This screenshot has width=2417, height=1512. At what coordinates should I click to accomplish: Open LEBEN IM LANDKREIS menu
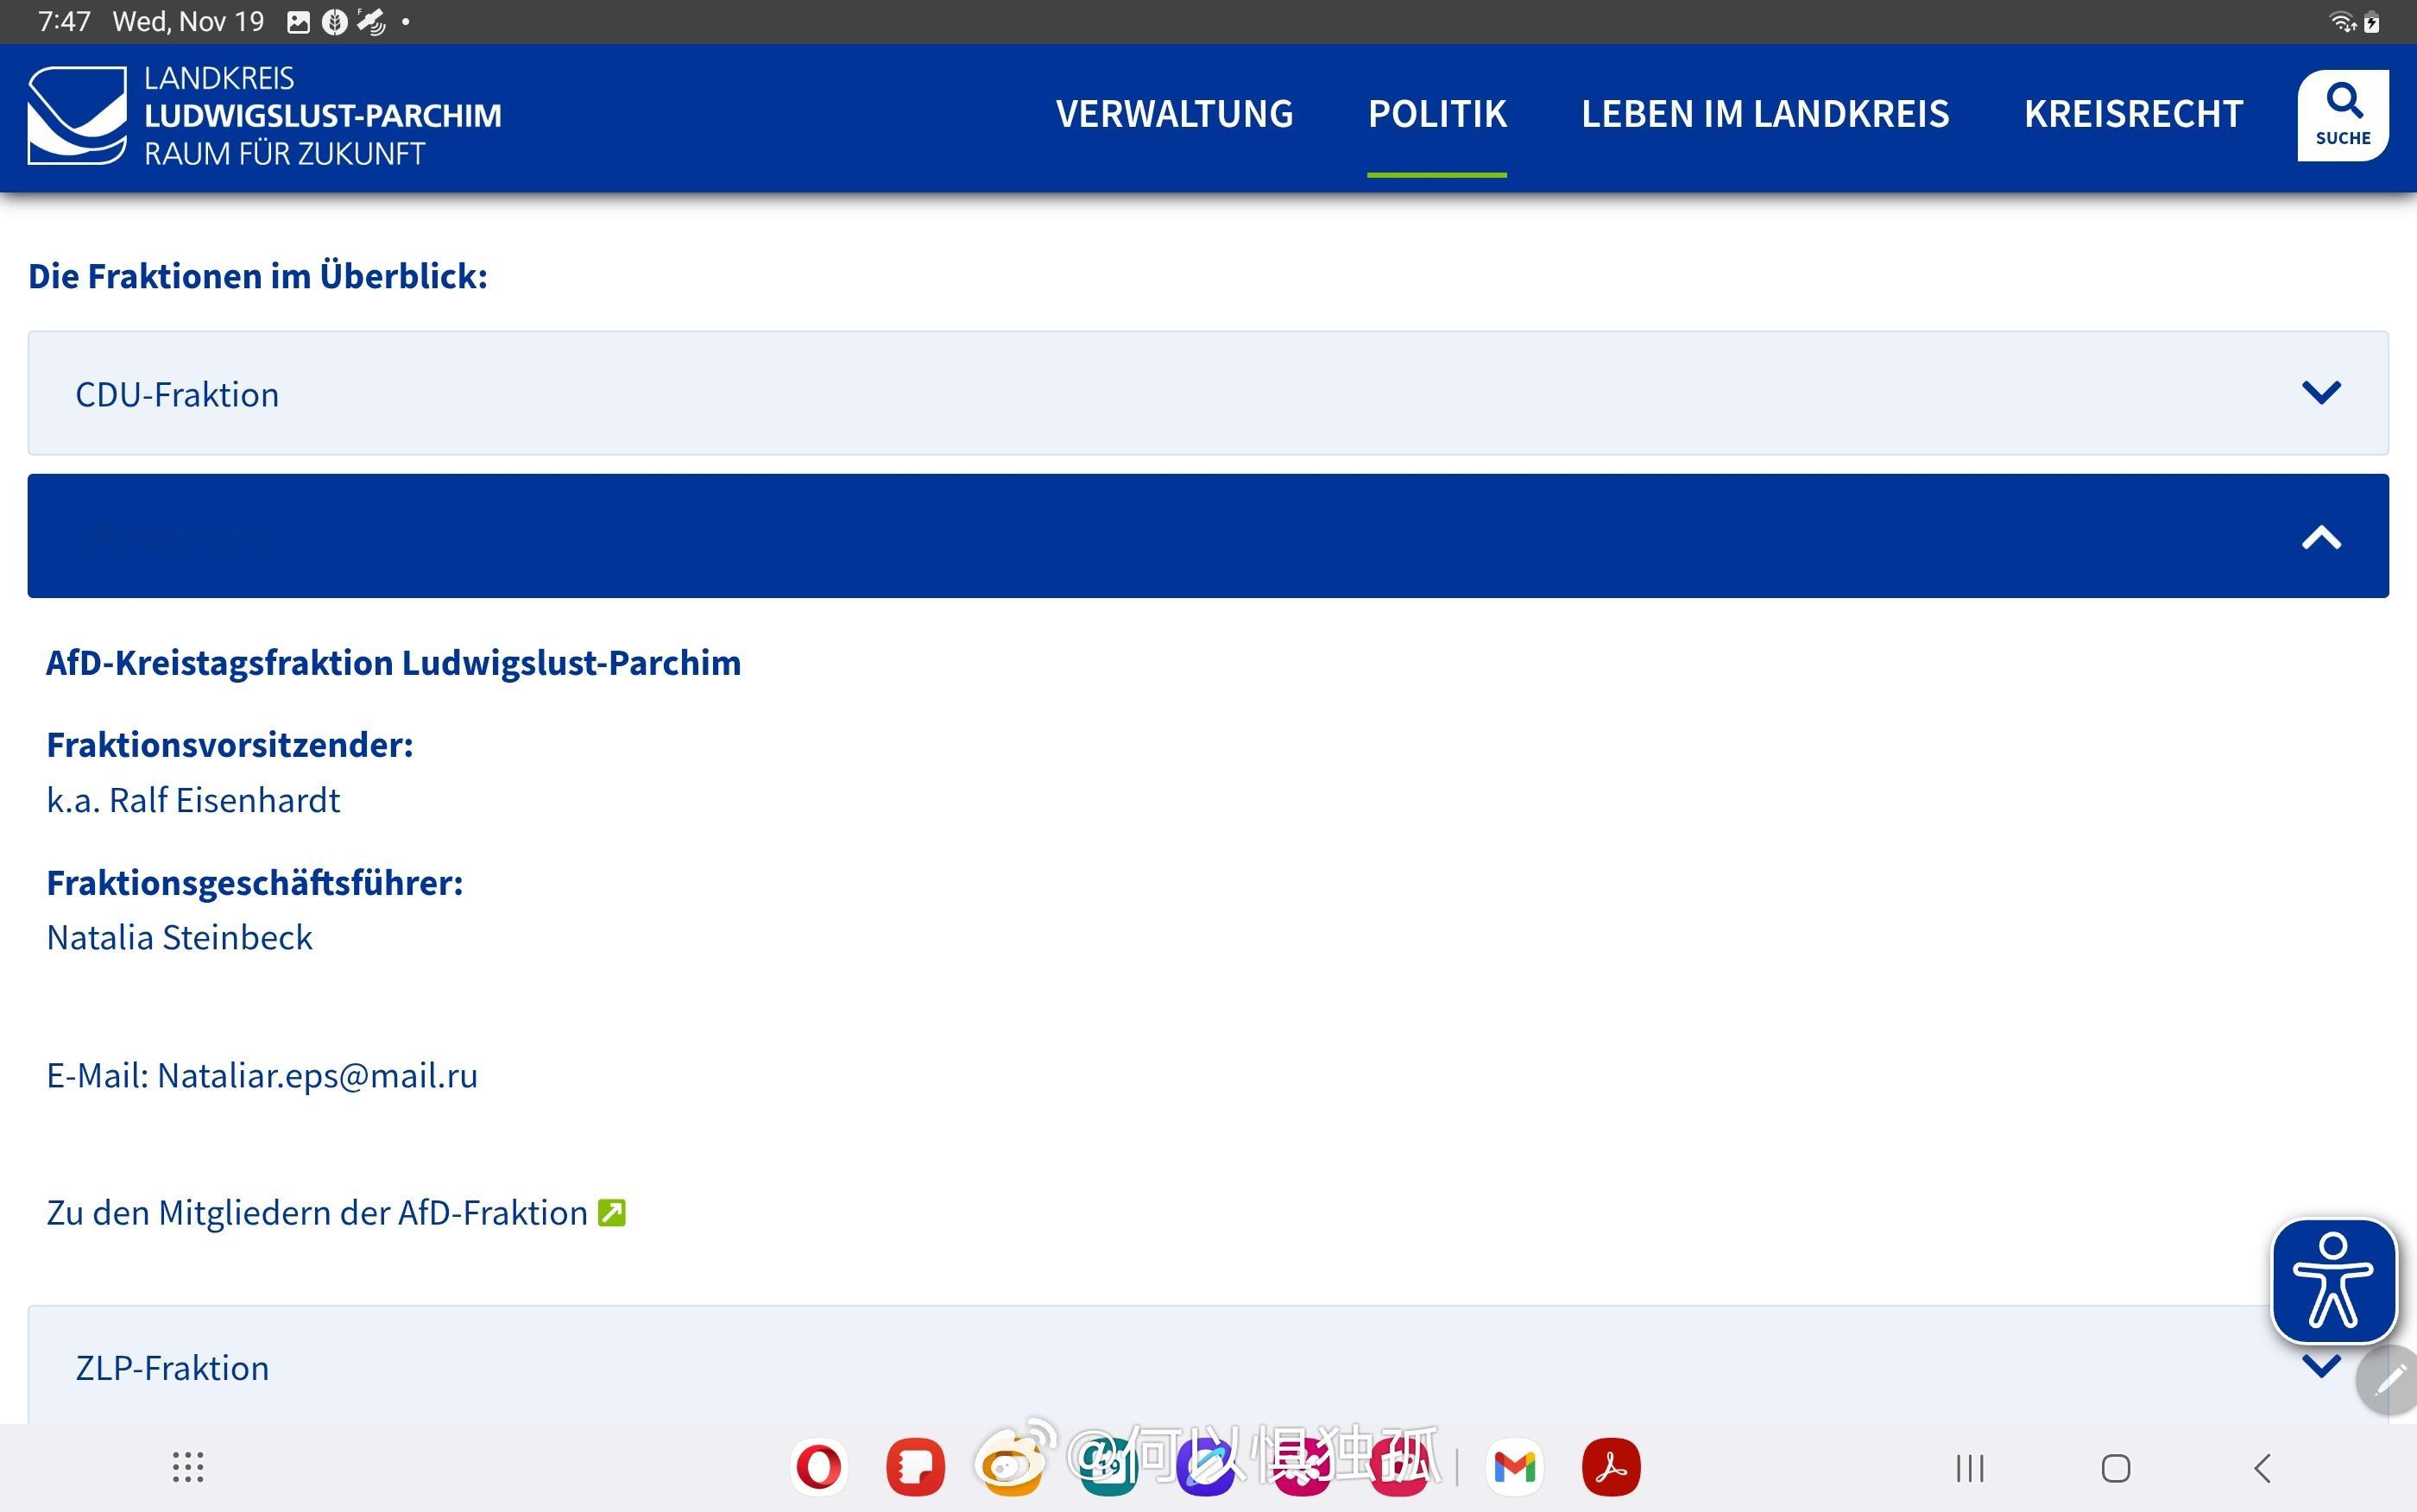1764,114
